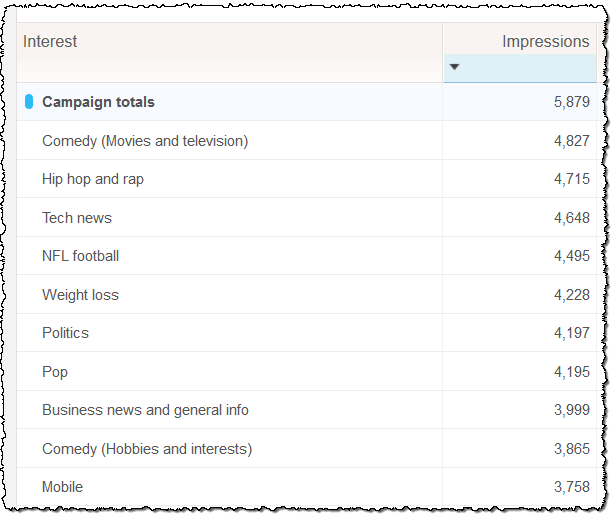The image size is (615, 521).
Task: Click the 4,648 impressions value
Action: coord(571,218)
